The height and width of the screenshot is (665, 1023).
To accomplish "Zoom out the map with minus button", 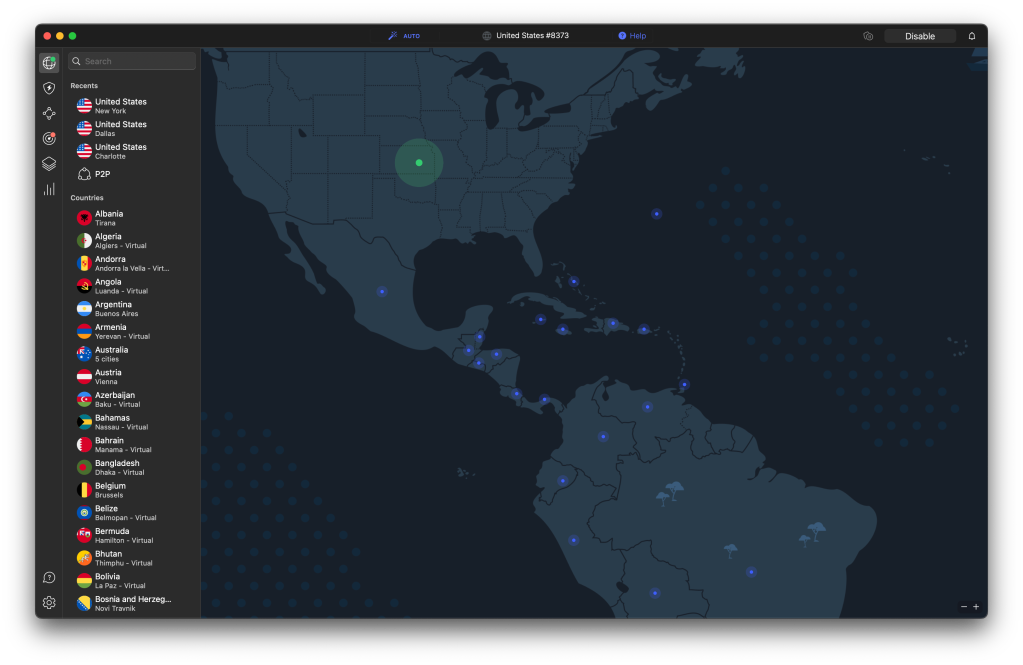I will click(964, 607).
